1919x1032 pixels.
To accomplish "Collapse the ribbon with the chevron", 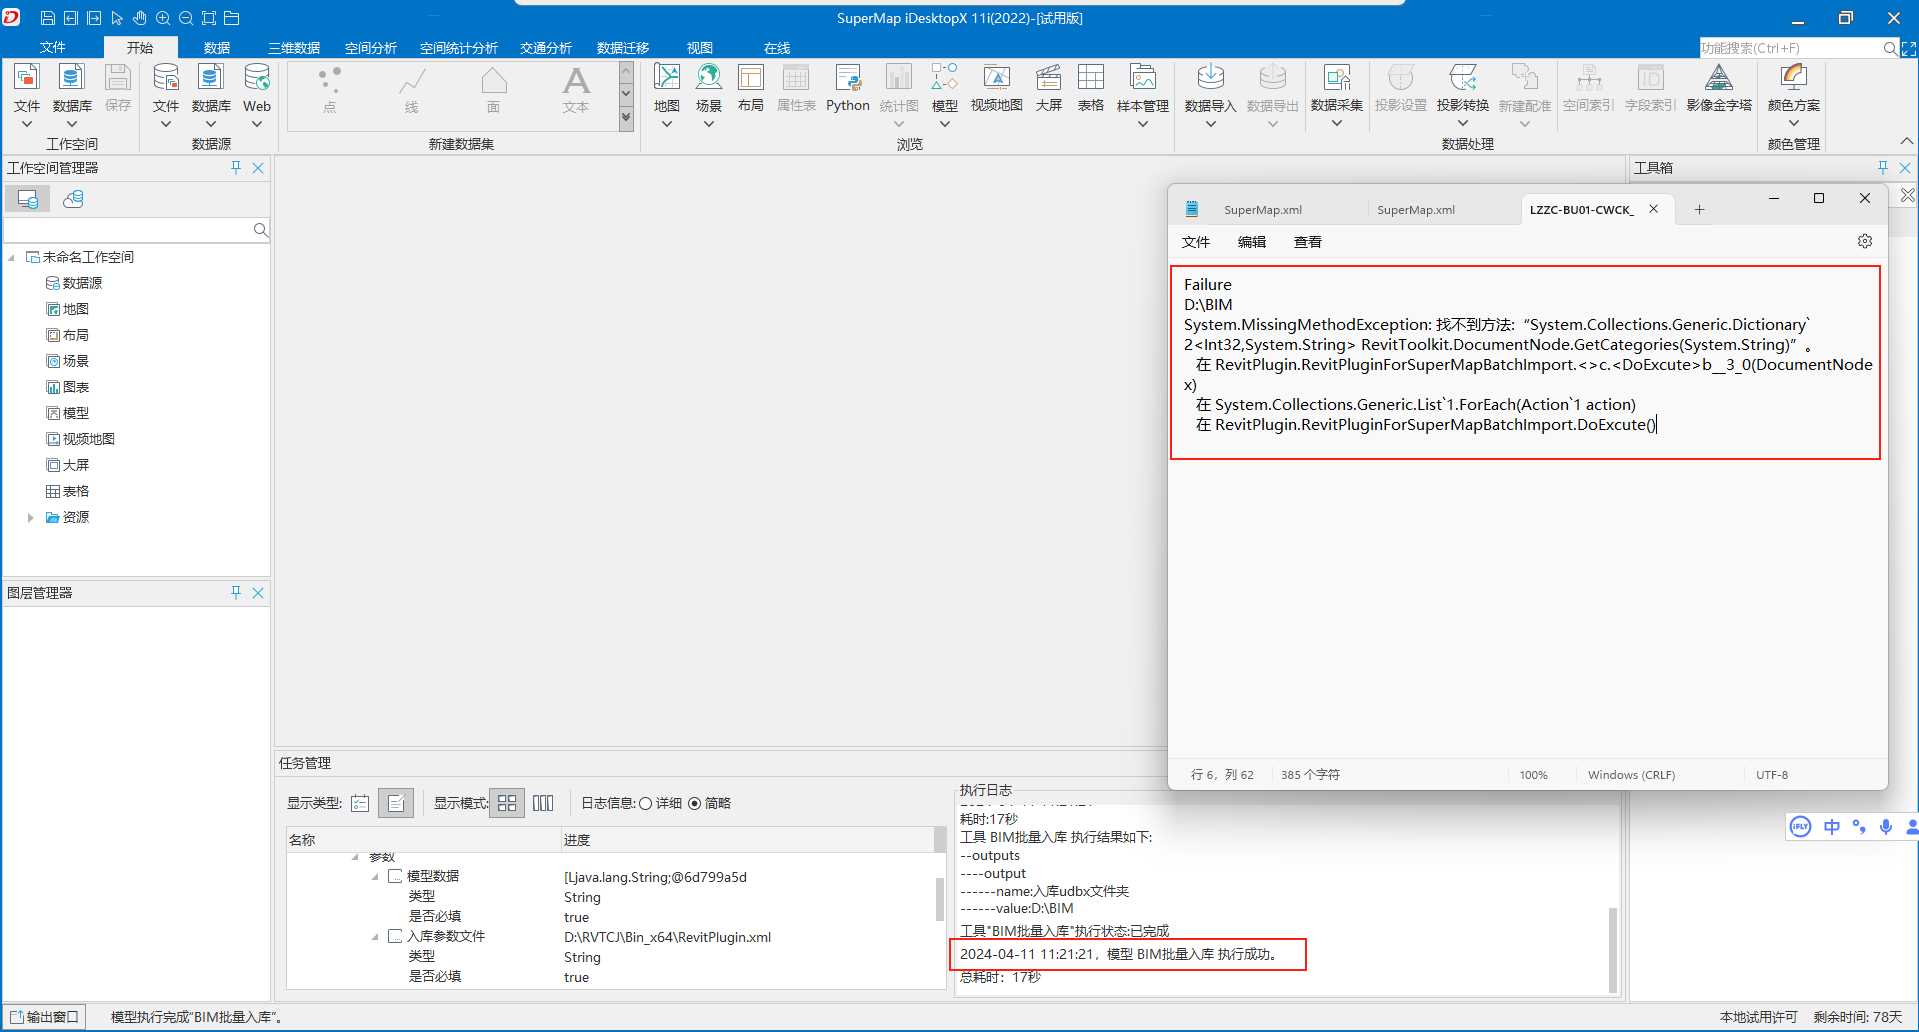I will coord(1907,141).
